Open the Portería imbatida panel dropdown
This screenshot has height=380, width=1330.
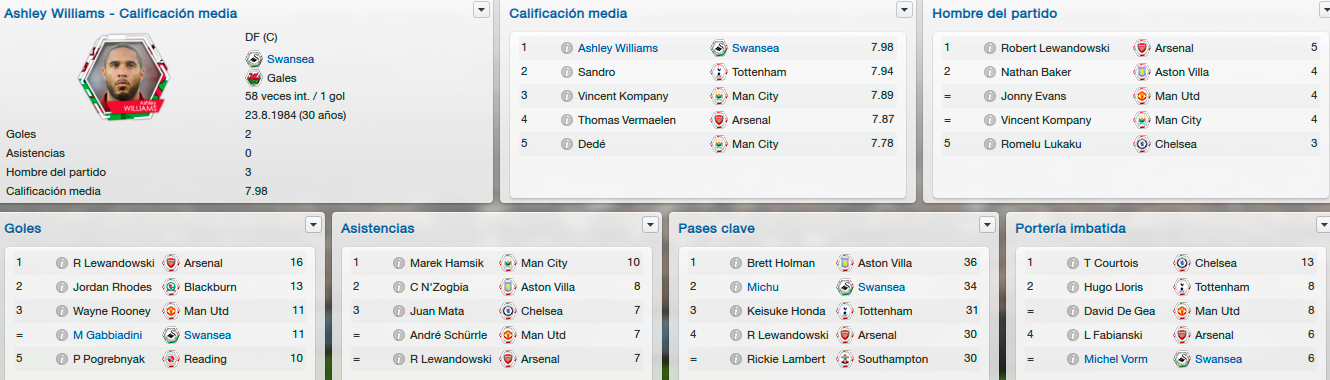(1325, 224)
